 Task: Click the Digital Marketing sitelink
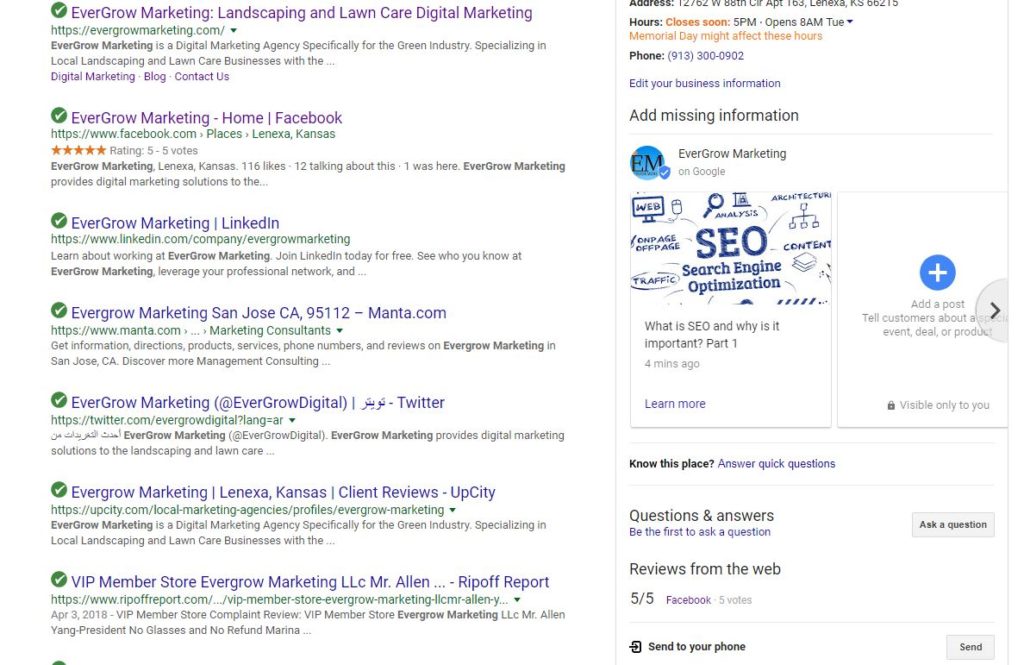click(x=93, y=76)
